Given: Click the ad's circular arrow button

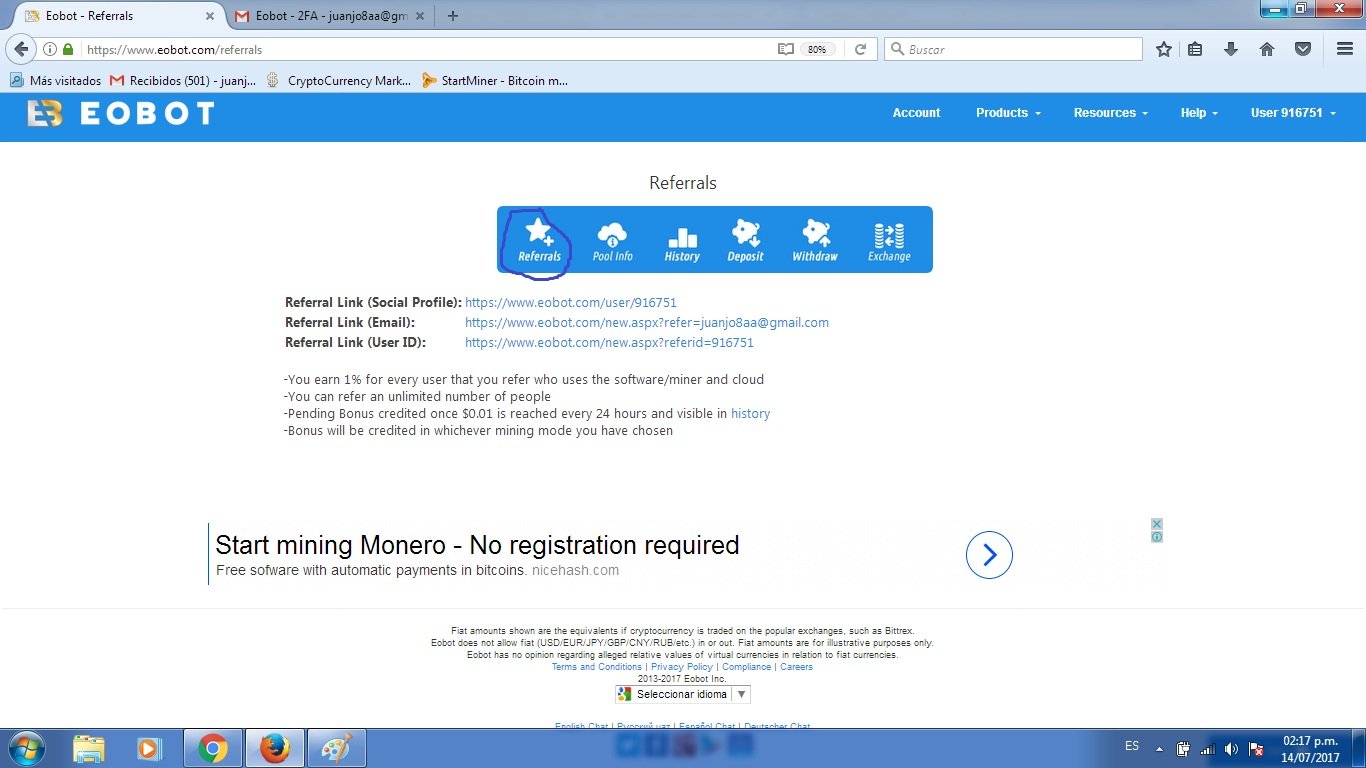Looking at the screenshot, I should click(x=989, y=555).
